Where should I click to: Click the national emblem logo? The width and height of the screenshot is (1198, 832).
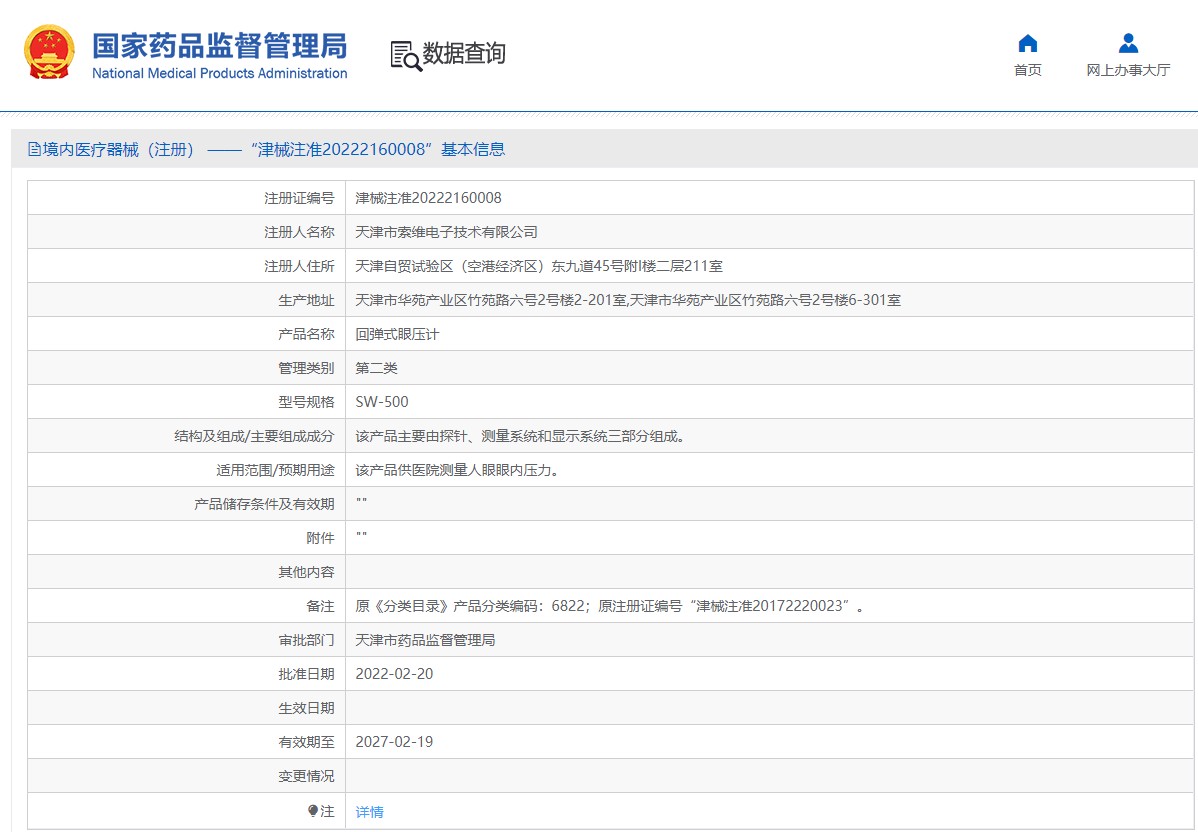(x=49, y=54)
